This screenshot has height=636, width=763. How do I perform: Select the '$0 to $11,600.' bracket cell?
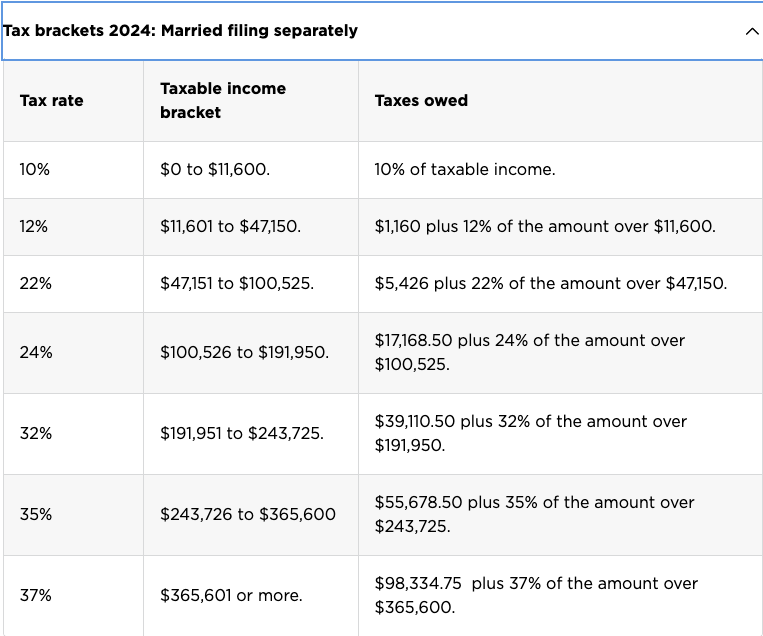pos(251,170)
